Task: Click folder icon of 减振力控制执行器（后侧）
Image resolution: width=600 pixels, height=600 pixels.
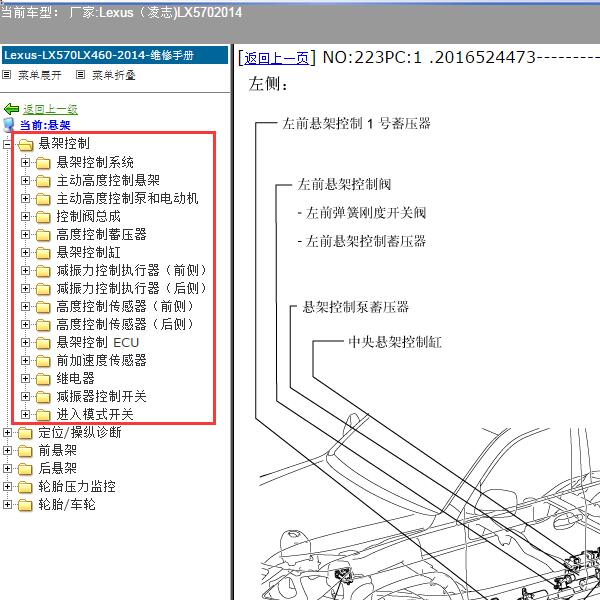Action: [43, 289]
